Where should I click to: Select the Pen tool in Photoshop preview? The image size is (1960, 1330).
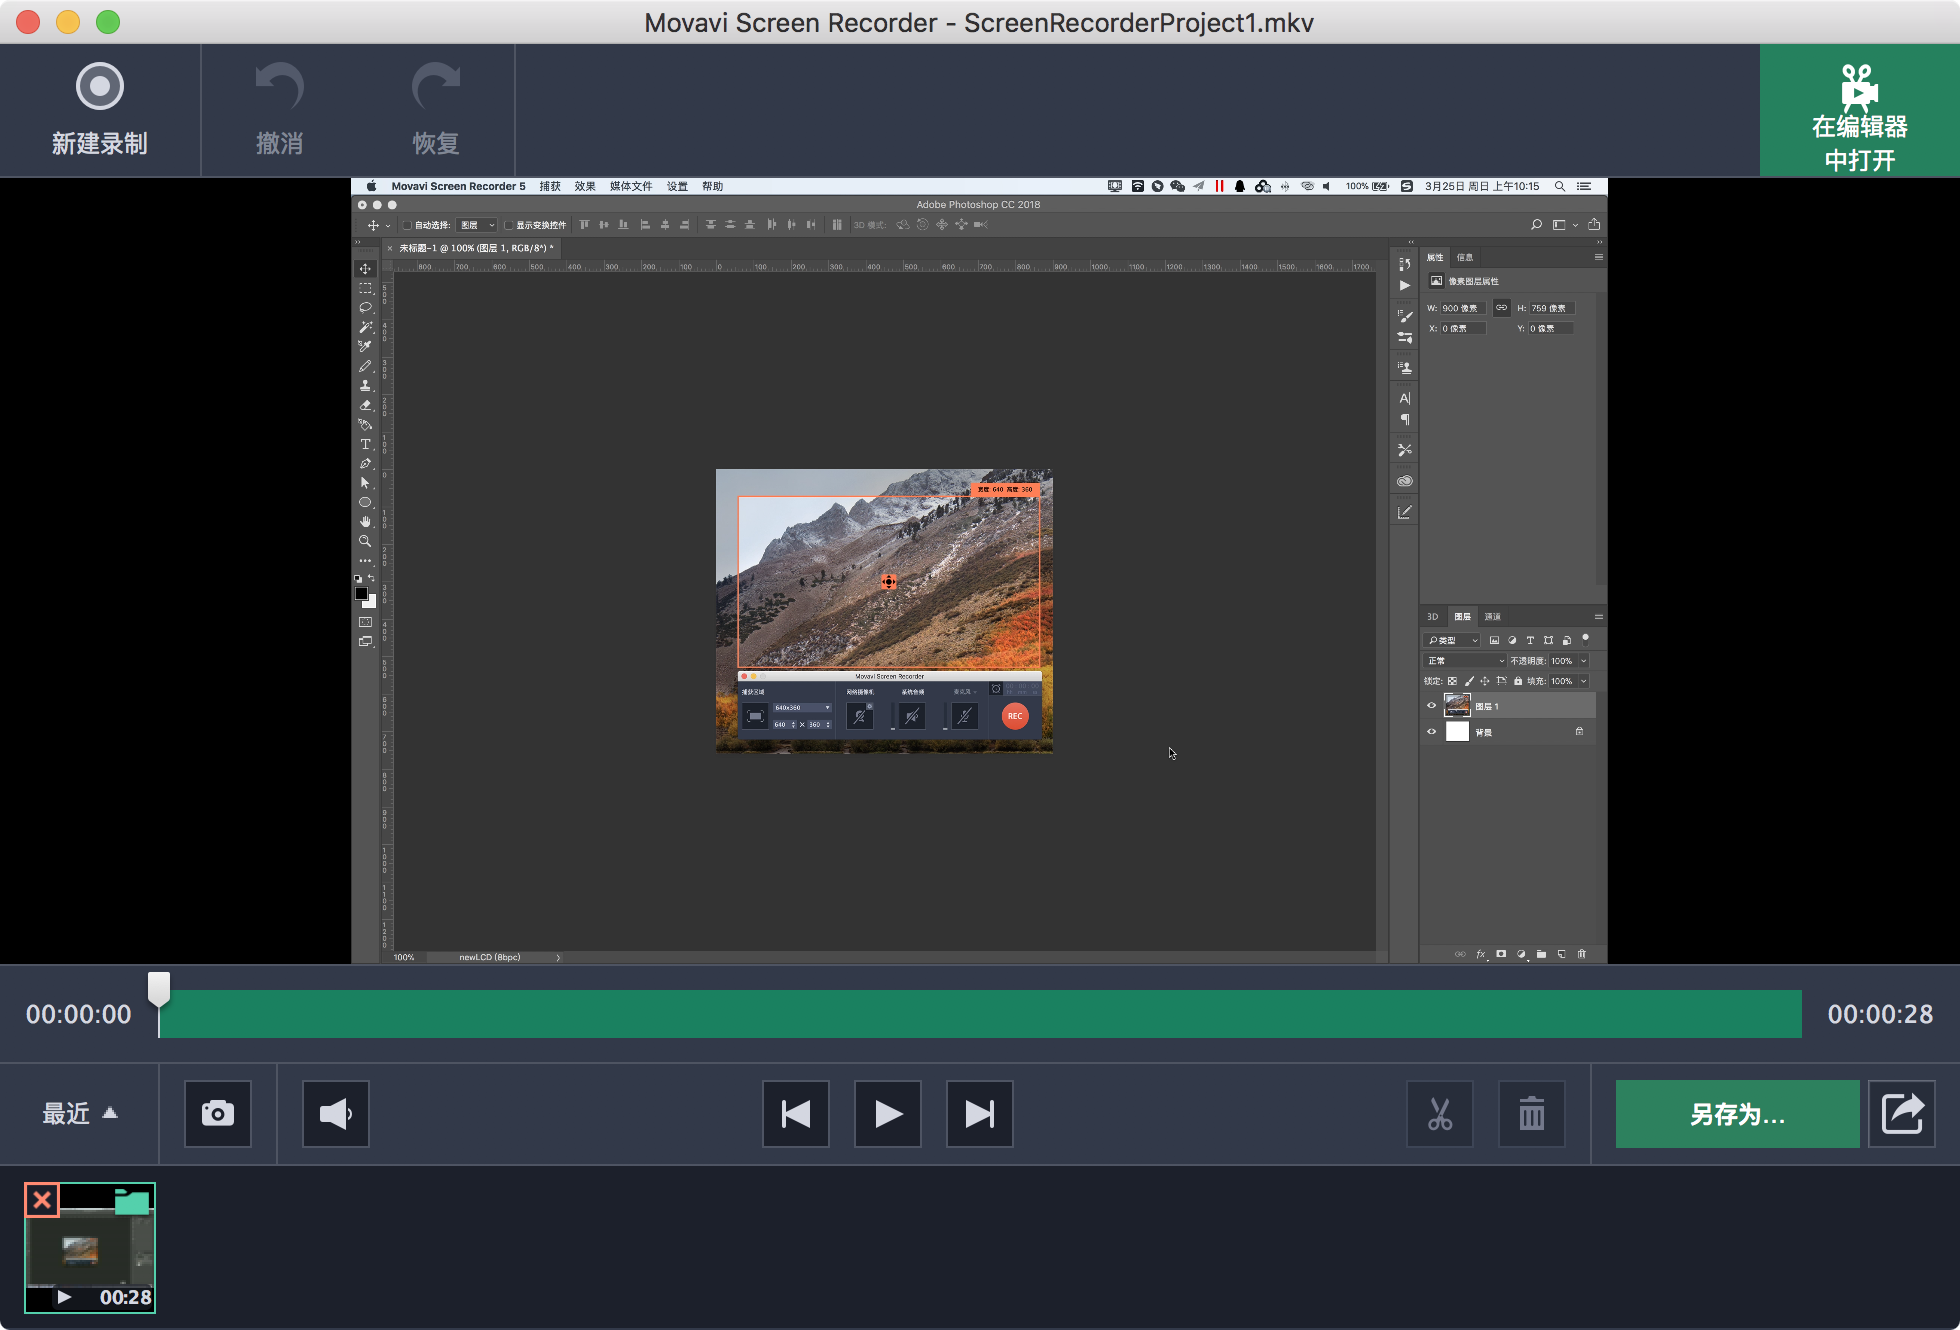[x=365, y=463]
